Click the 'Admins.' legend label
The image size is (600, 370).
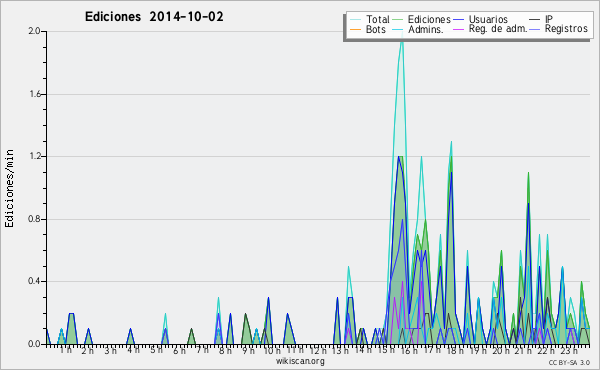426,29
